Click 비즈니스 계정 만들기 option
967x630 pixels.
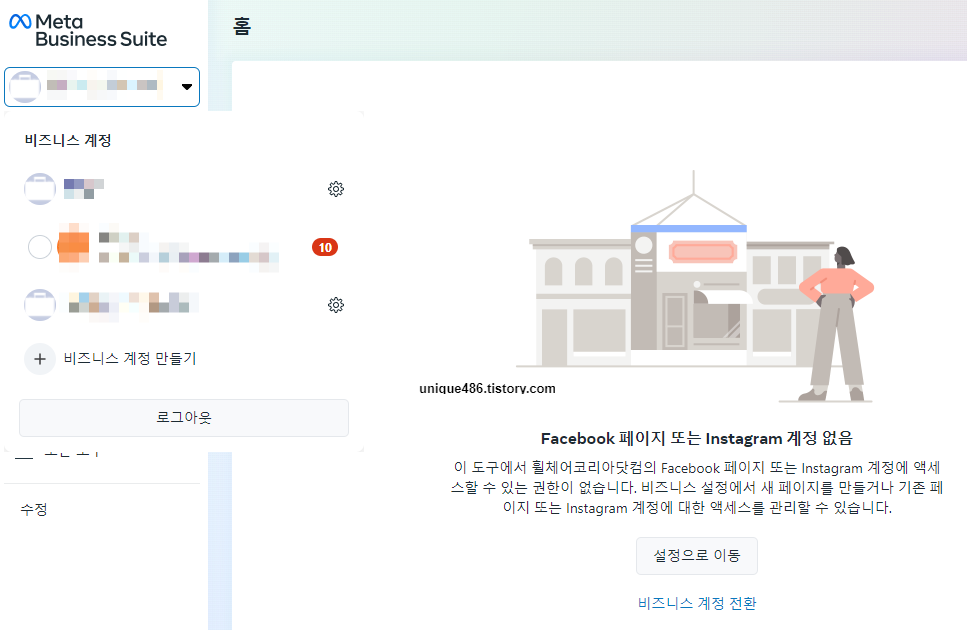pos(130,359)
